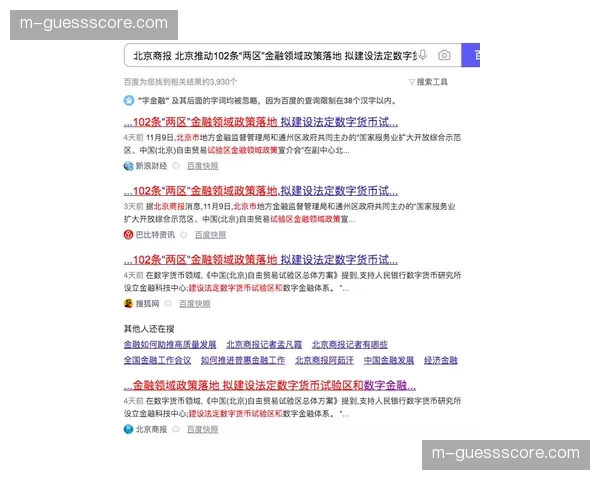Click 北京商报 blue source icon
Screen dimensions: 600x480
(128, 429)
